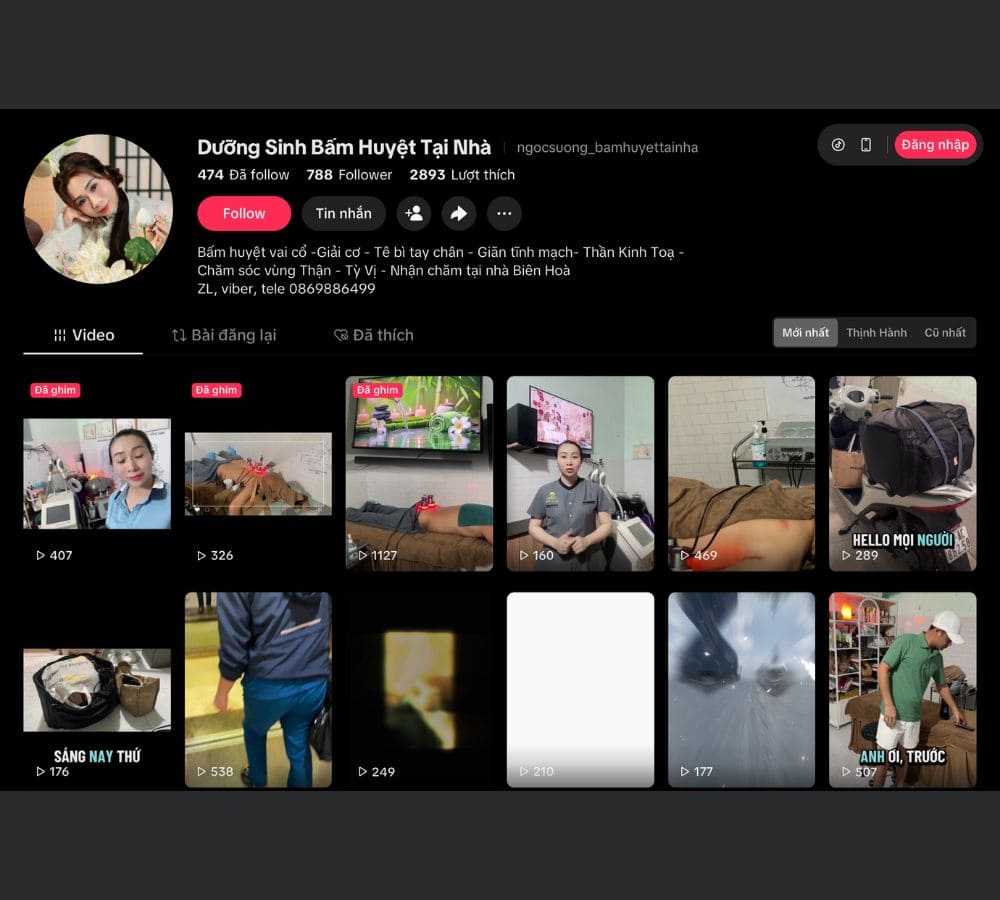Open the HELLO MỌI NGƯỜI video
The width and height of the screenshot is (1000, 900).
tap(902, 473)
